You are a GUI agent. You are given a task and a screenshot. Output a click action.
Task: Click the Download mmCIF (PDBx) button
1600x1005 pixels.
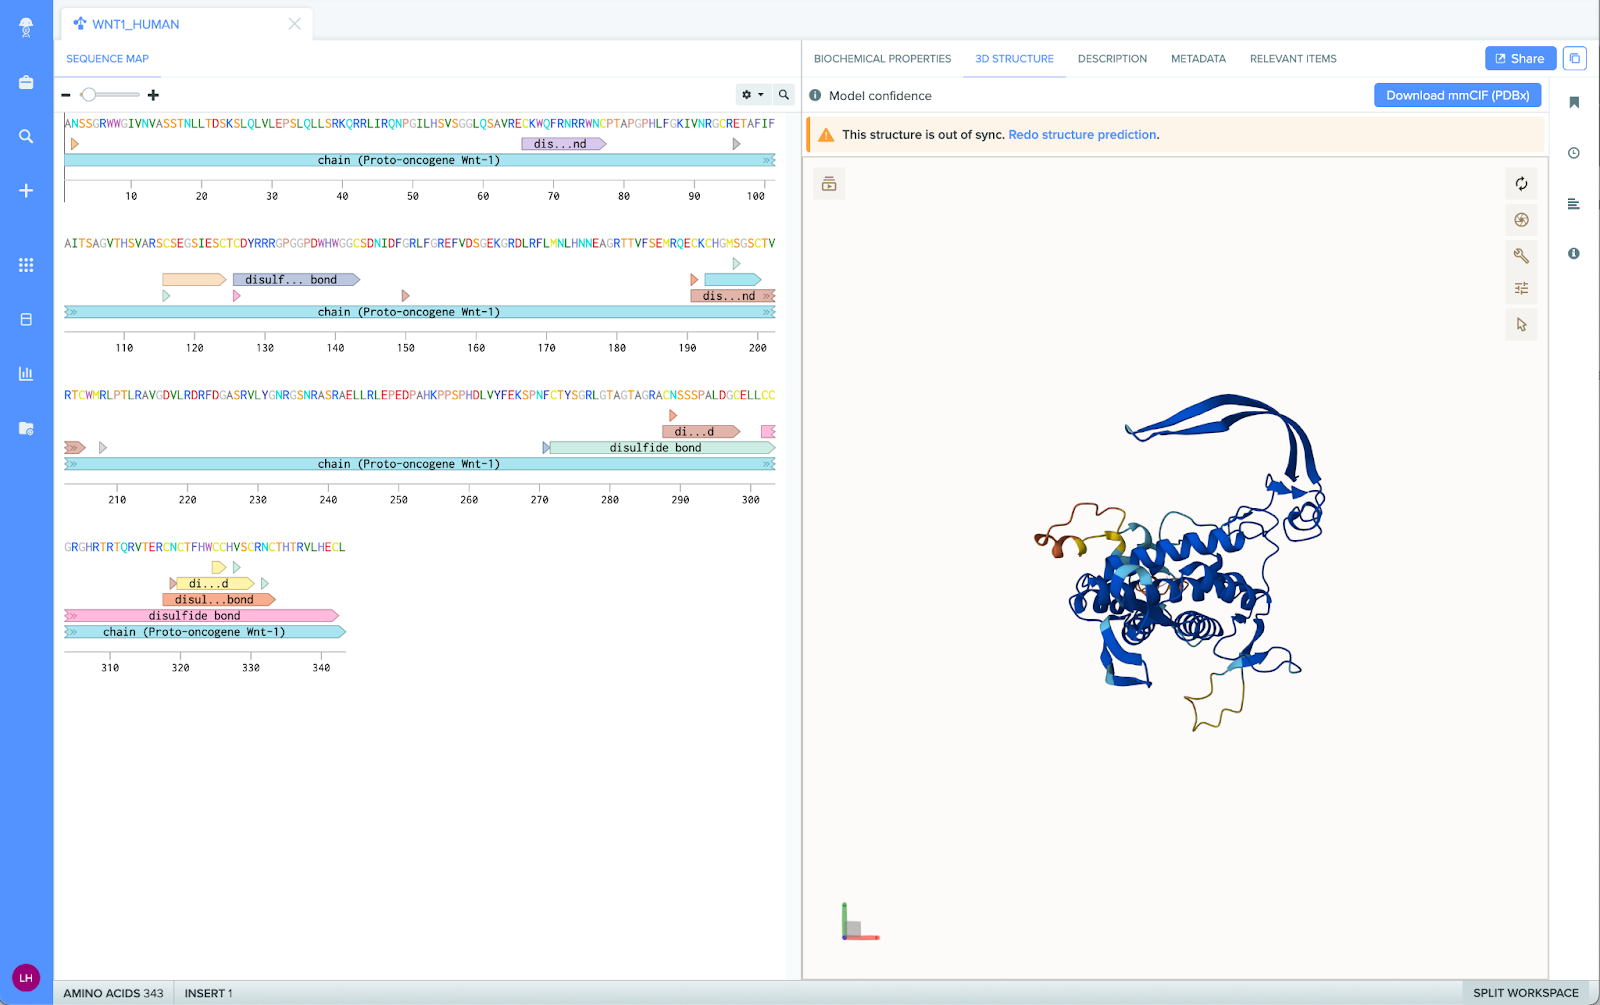1457,94
